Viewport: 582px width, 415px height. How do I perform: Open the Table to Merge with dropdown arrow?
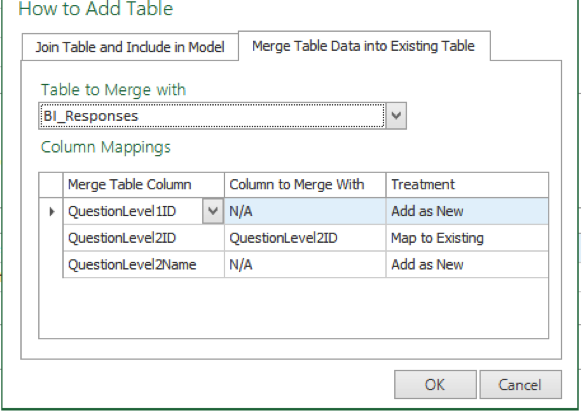coord(396,116)
